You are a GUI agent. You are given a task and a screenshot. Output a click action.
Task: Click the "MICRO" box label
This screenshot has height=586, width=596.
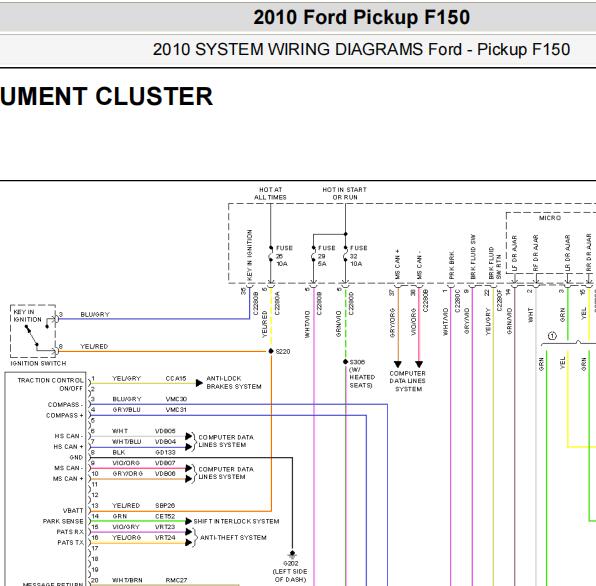[550, 218]
